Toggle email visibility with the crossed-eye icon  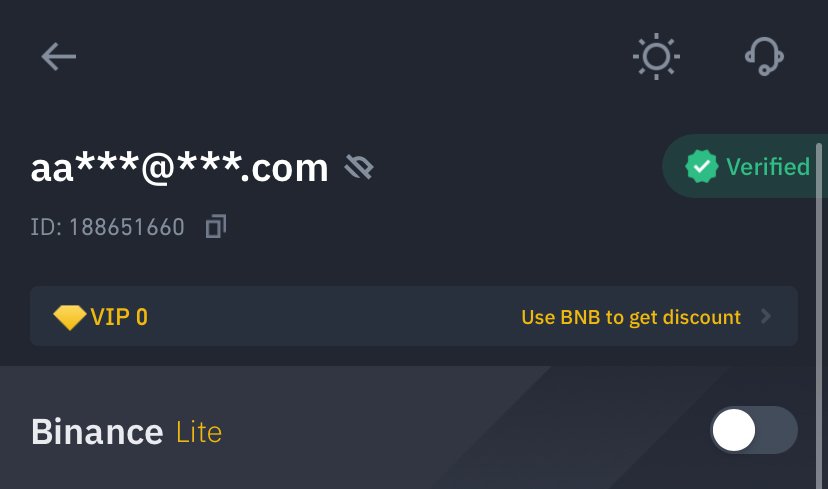[359, 167]
